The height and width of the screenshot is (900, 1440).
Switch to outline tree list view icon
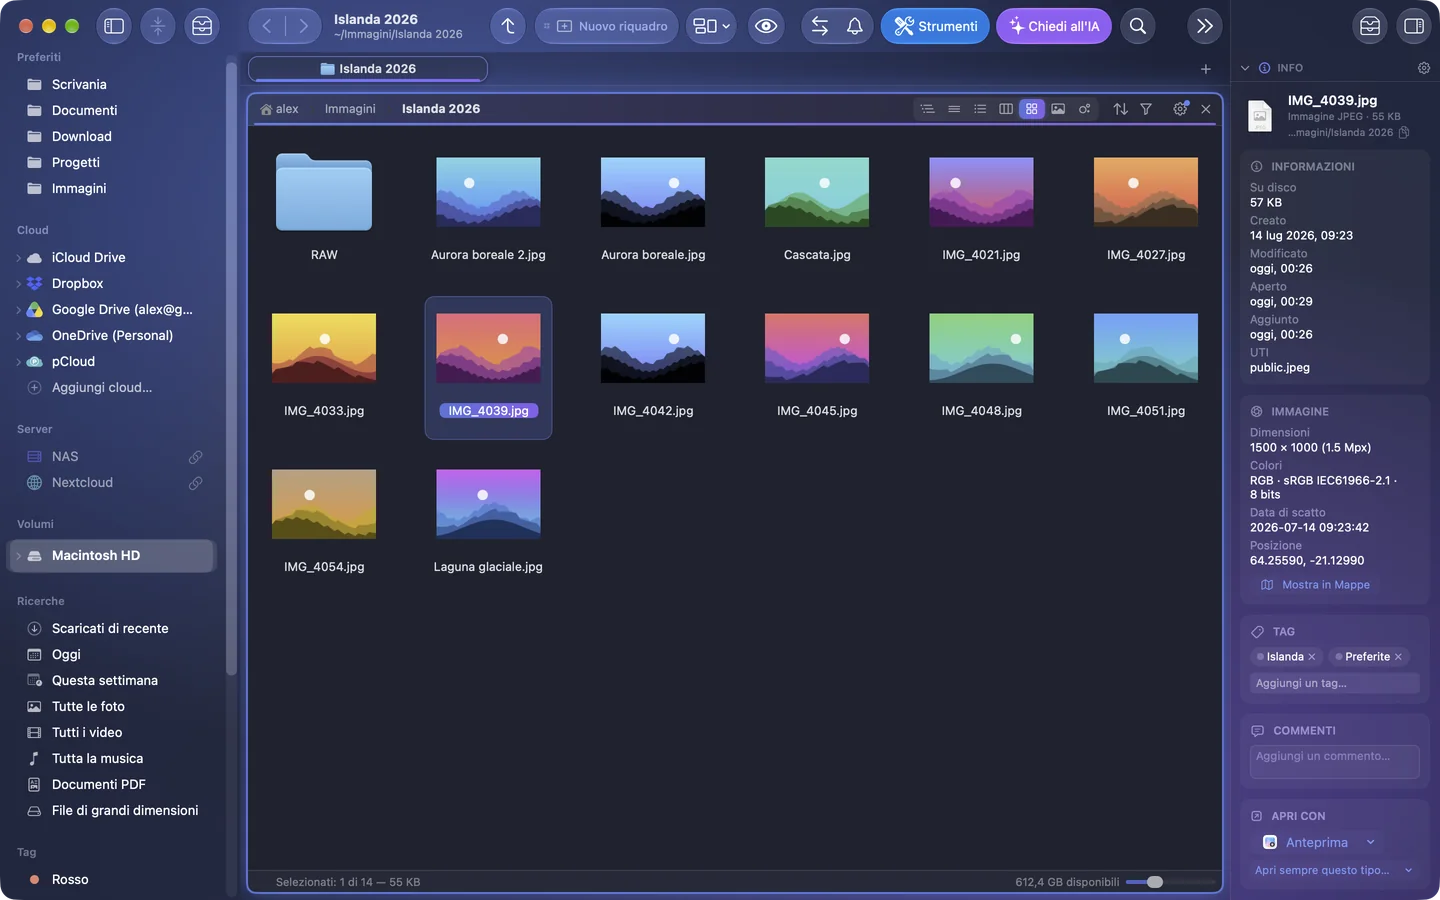pos(928,109)
